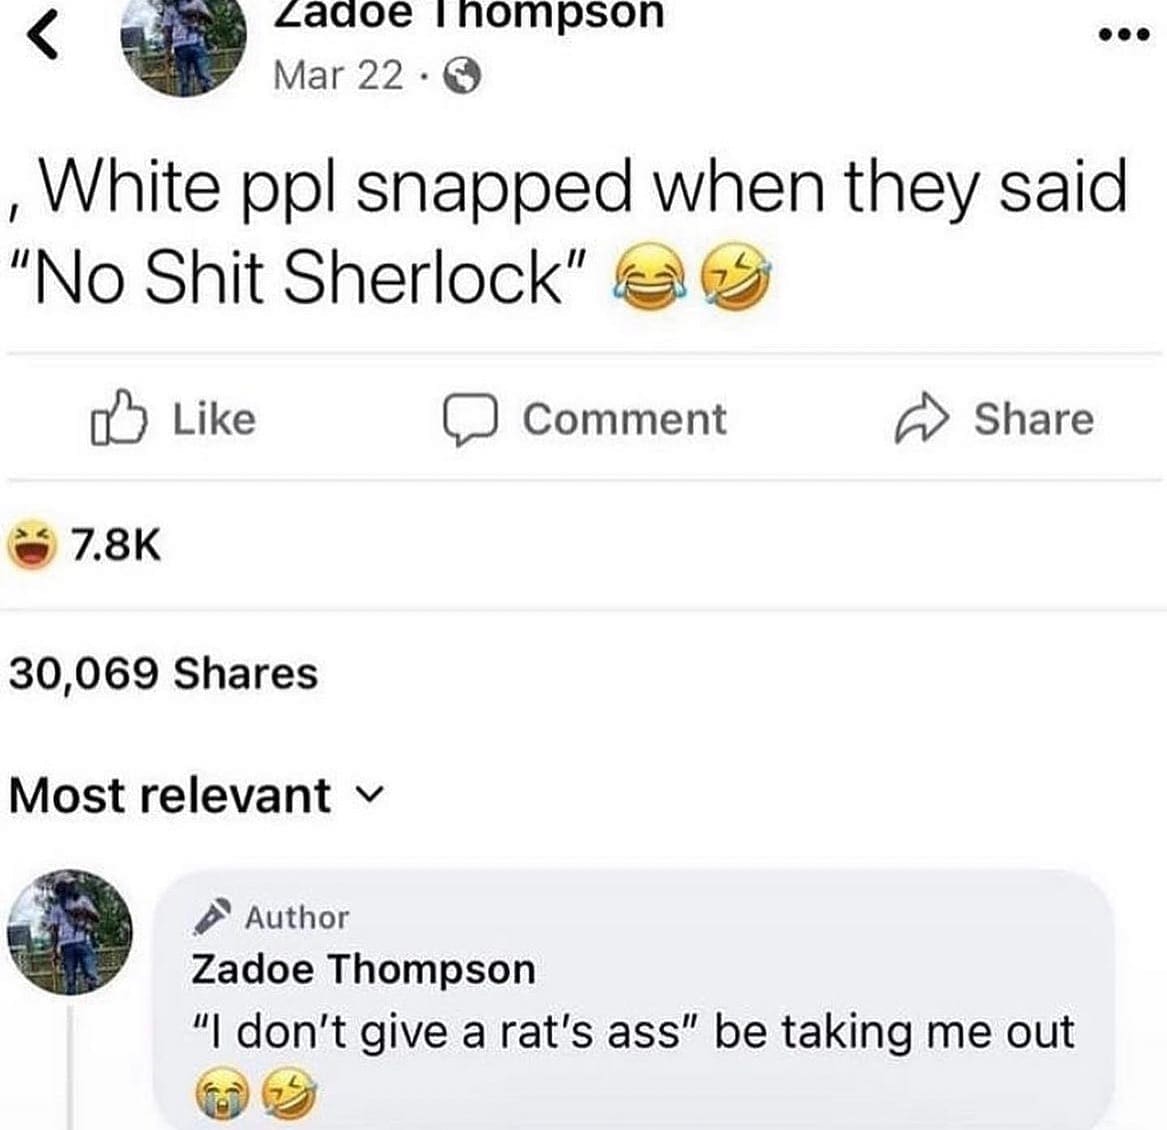Viewport: 1167px width, 1130px height.
Task: Open Zadoe Thompson's name in the comment
Action: tap(363, 970)
